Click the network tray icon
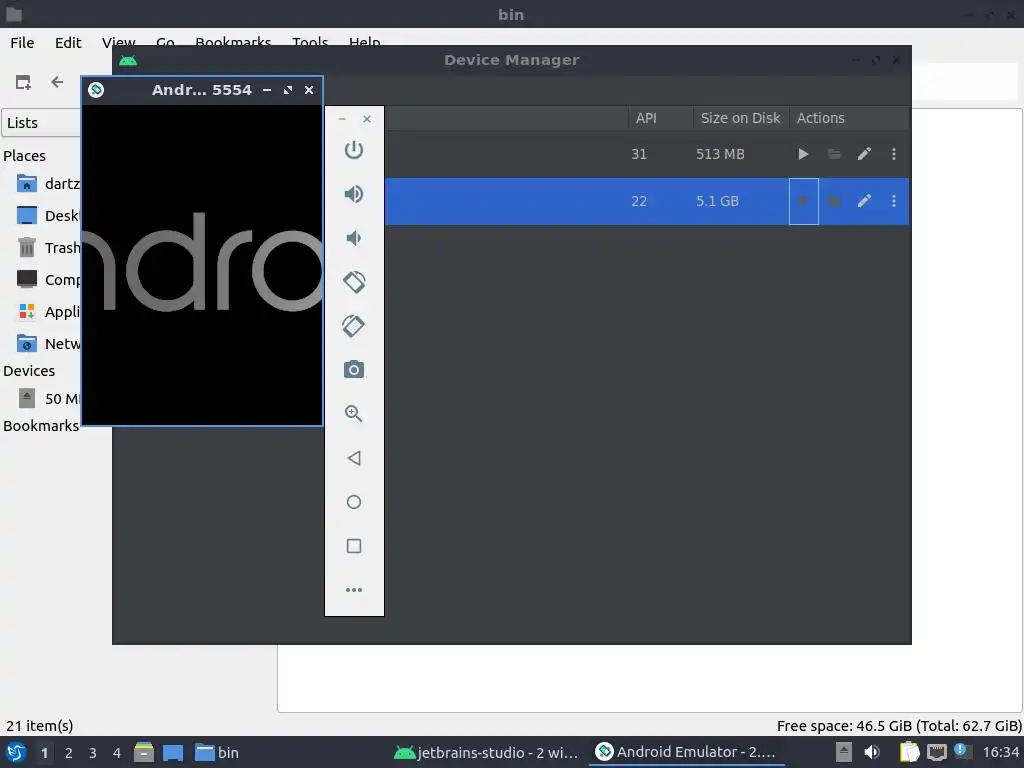This screenshot has width=1024, height=768. [x=936, y=752]
